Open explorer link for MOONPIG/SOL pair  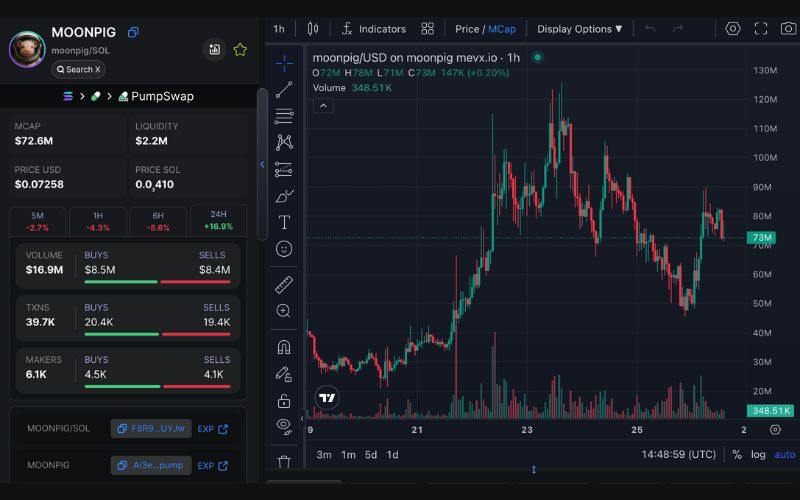click(x=213, y=429)
